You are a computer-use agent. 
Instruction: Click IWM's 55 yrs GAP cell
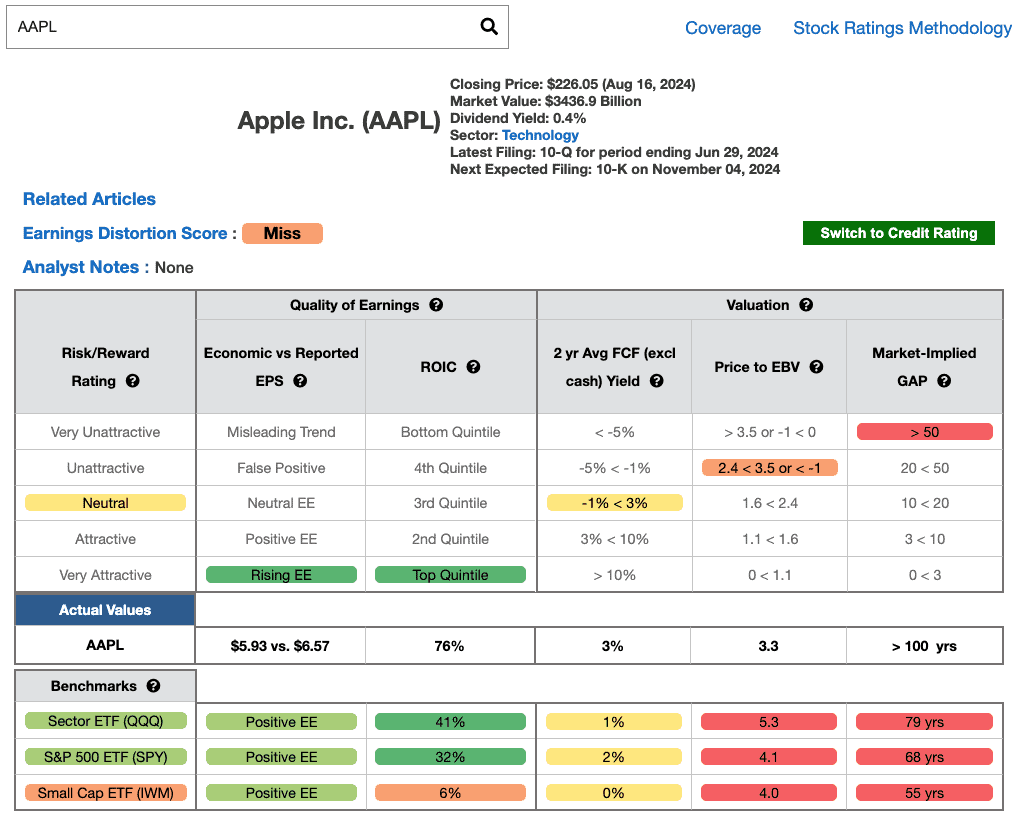(925, 793)
